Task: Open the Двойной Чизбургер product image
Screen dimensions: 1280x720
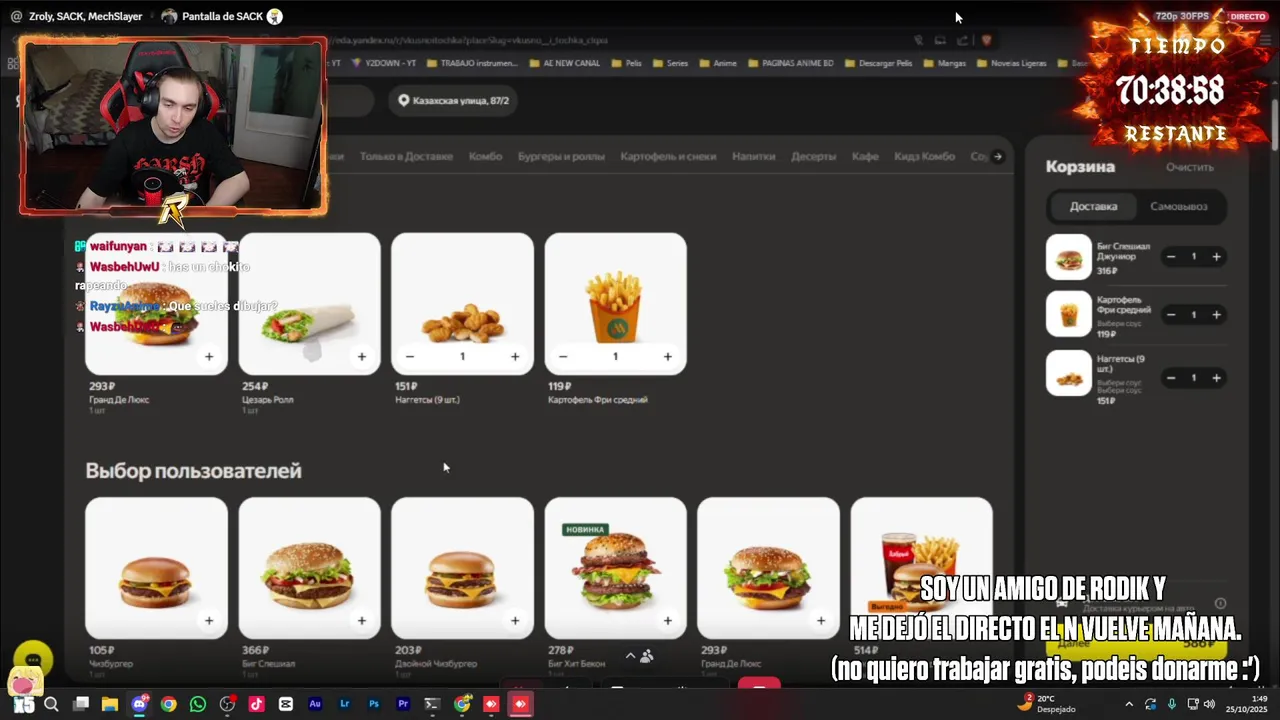Action: (x=462, y=568)
